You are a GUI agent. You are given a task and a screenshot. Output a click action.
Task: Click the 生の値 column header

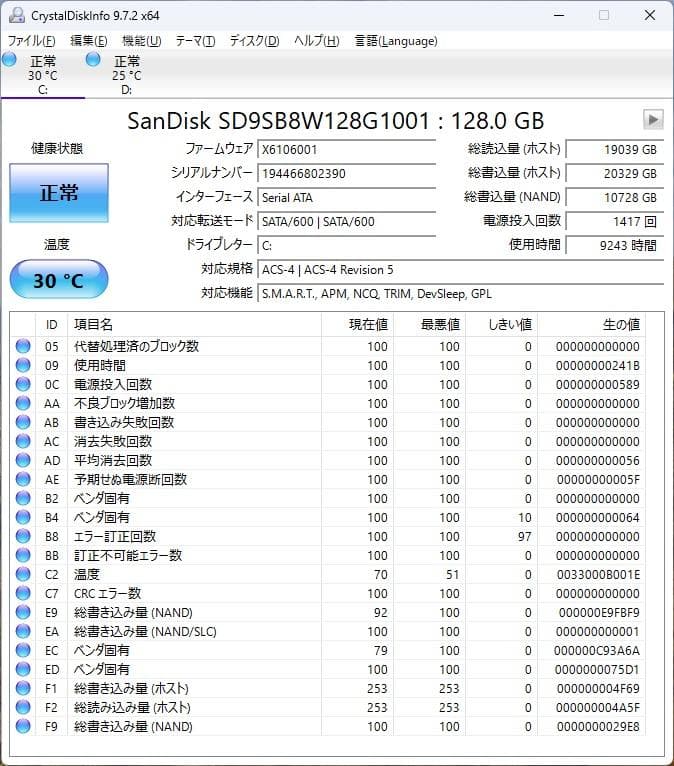(591, 324)
